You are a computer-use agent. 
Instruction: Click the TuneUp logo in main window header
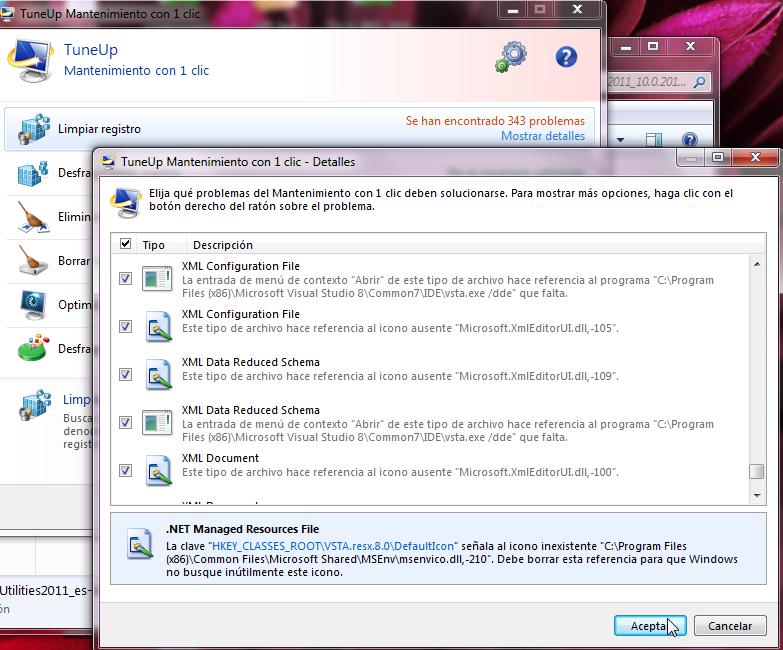30,60
